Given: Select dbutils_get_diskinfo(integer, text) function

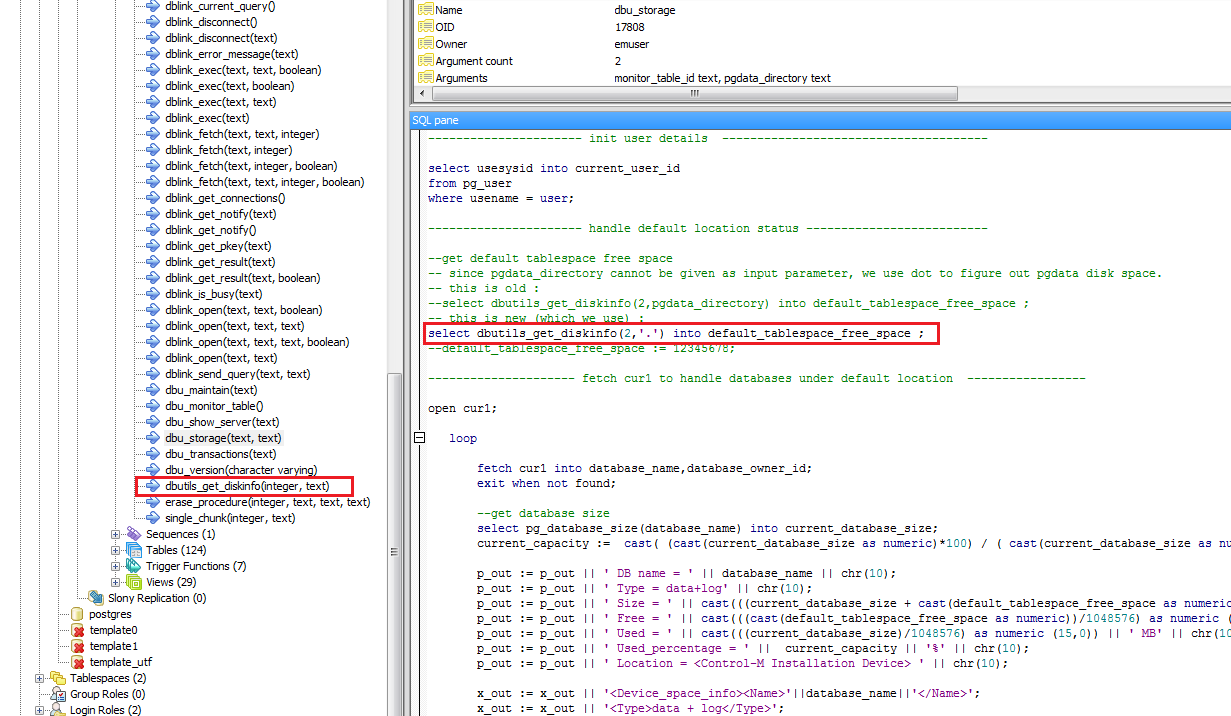Looking at the screenshot, I should tap(246, 486).
